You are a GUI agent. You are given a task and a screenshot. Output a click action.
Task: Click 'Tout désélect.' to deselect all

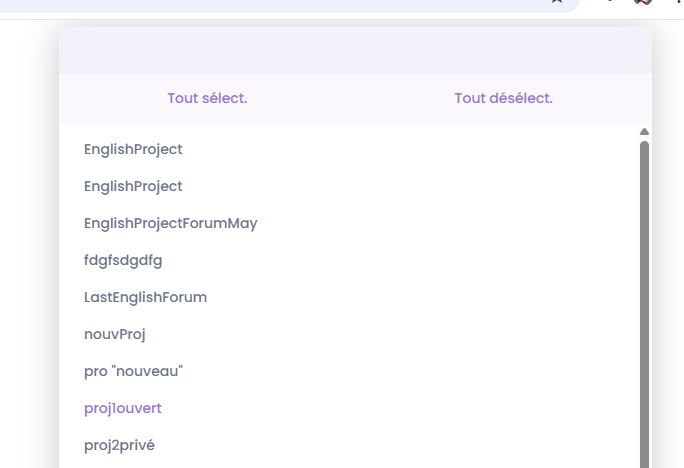point(503,98)
